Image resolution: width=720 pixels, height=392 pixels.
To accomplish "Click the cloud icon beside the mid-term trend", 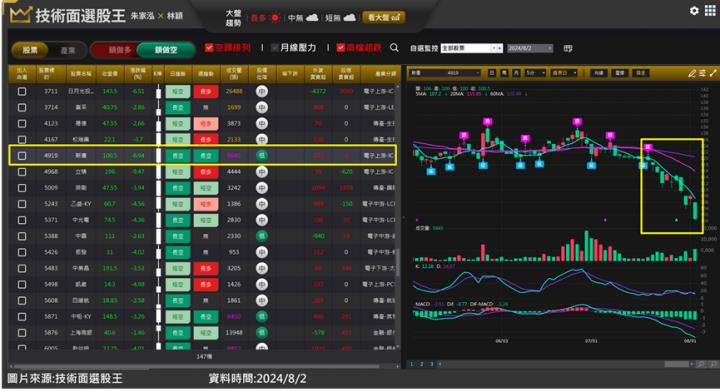I will (312, 17).
